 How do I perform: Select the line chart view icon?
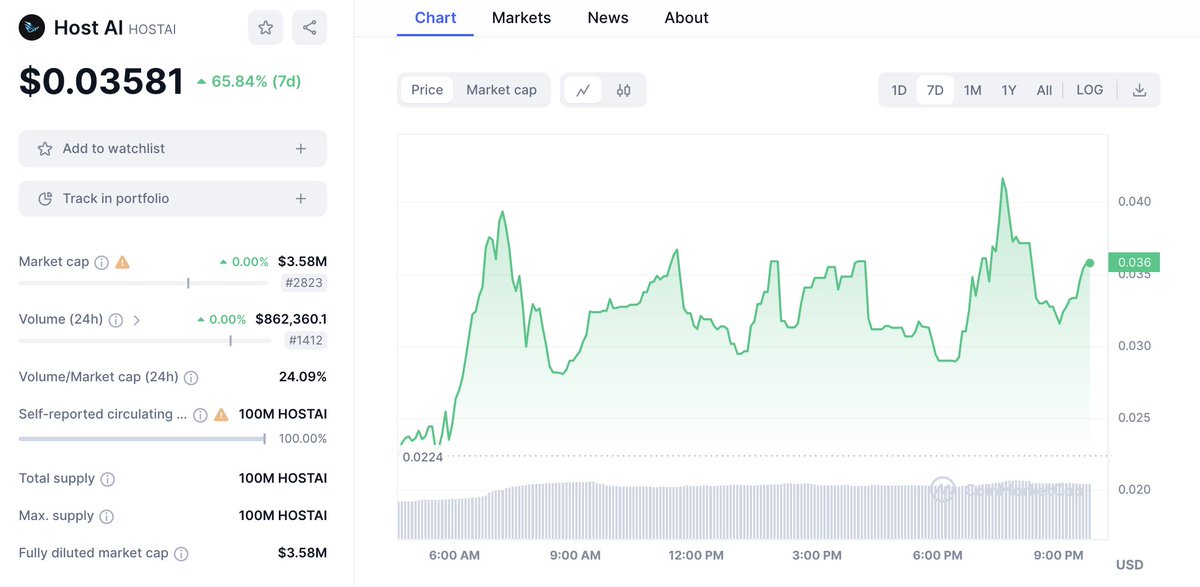point(583,90)
